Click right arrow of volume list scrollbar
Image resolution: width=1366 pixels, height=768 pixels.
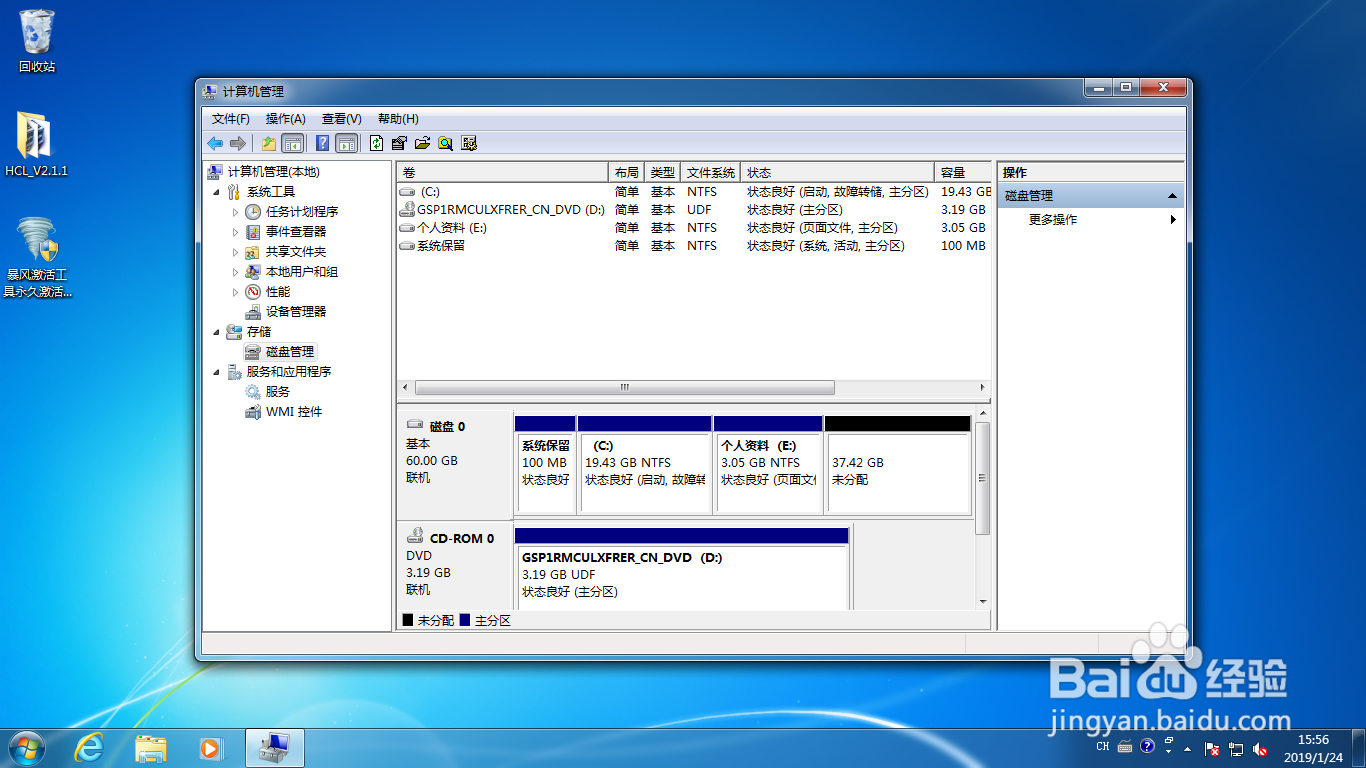(983, 387)
